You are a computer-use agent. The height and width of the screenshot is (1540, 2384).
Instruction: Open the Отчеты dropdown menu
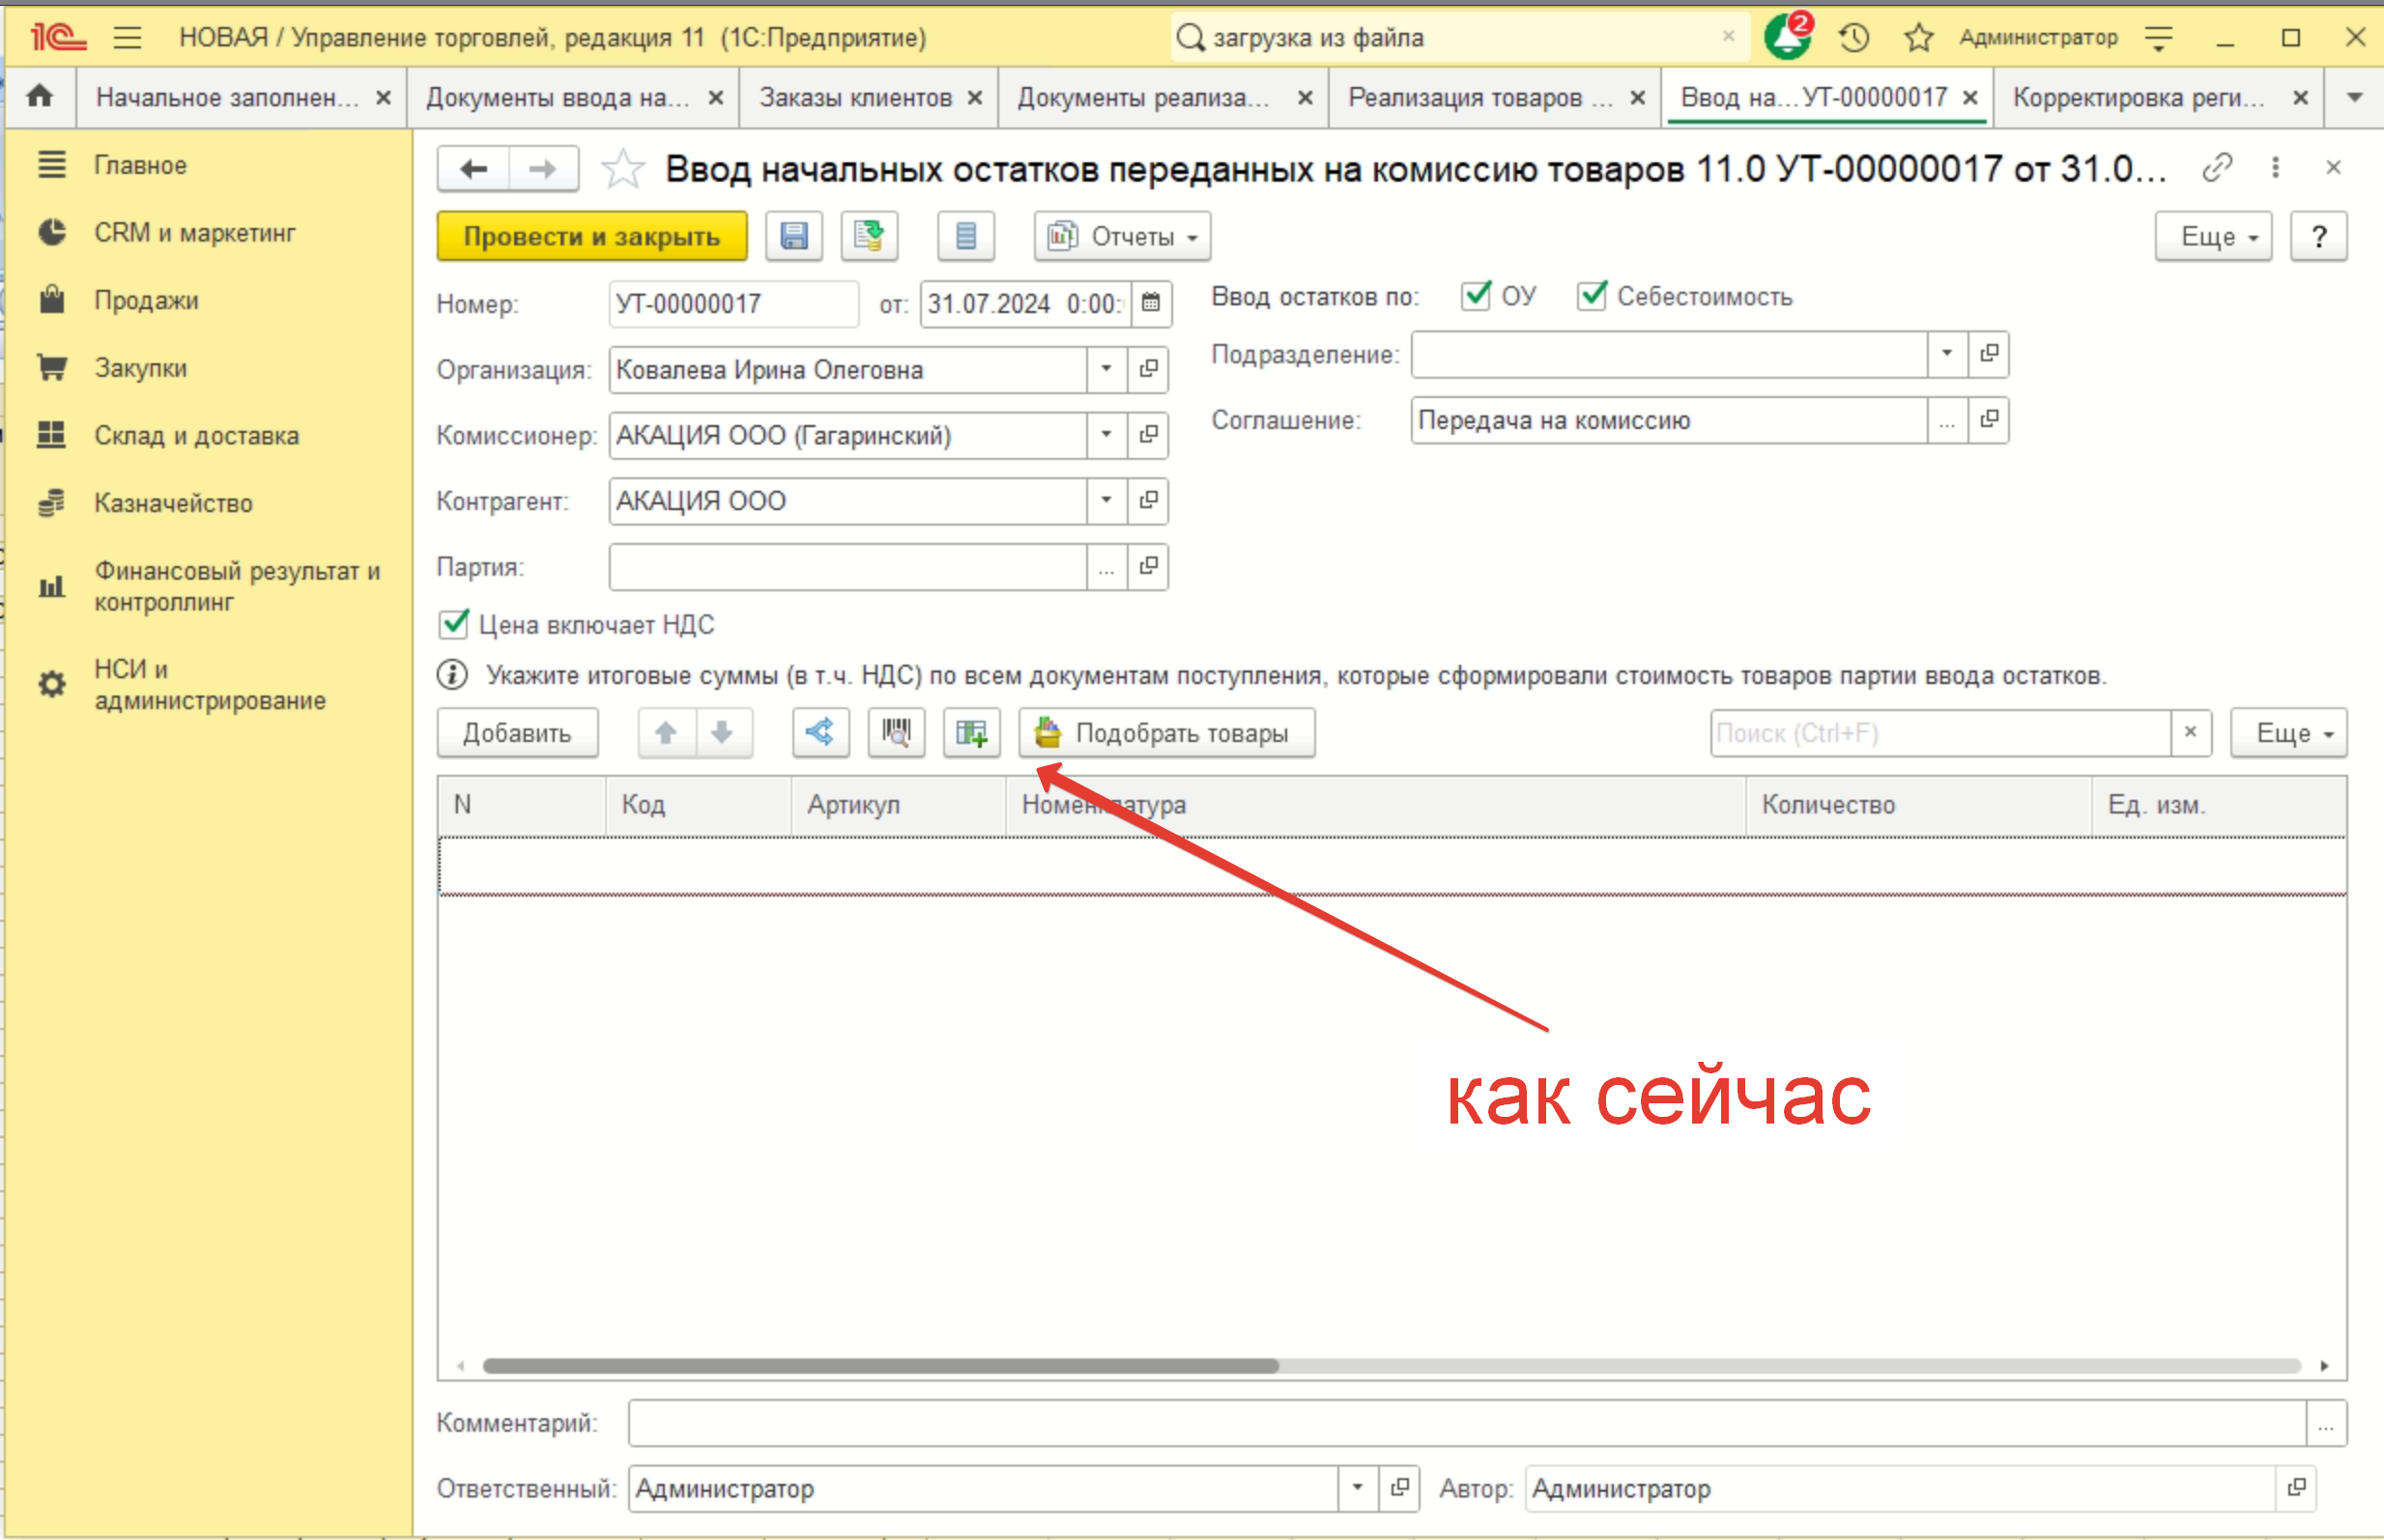[x=1122, y=236]
